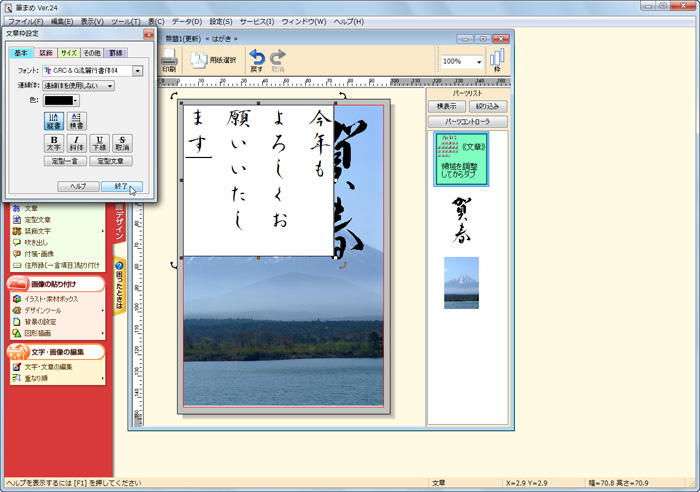Open the font (フォント) dropdown list
Viewport: 700px width, 492px height.
click(137, 71)
